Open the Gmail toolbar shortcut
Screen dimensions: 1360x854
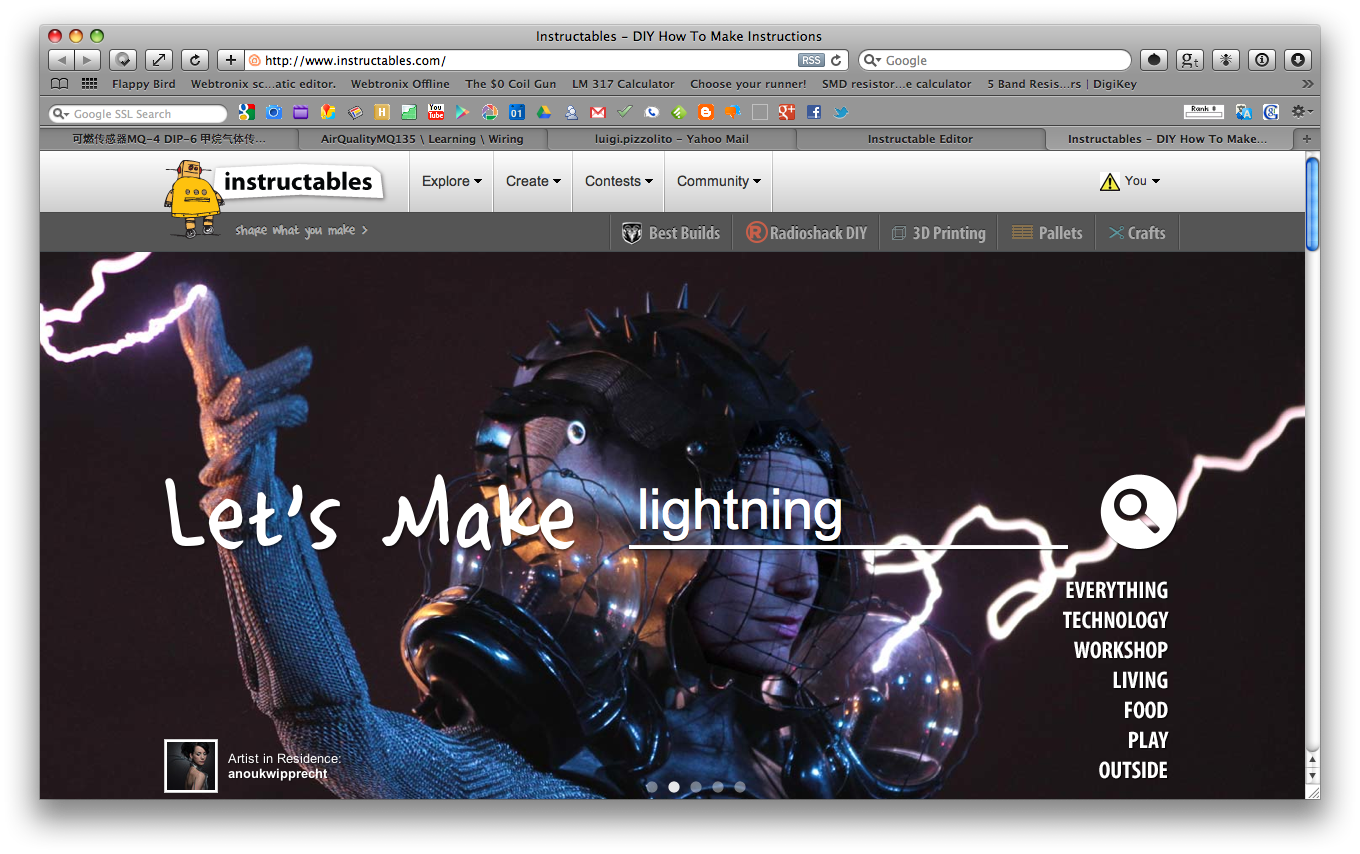(598, 112)
